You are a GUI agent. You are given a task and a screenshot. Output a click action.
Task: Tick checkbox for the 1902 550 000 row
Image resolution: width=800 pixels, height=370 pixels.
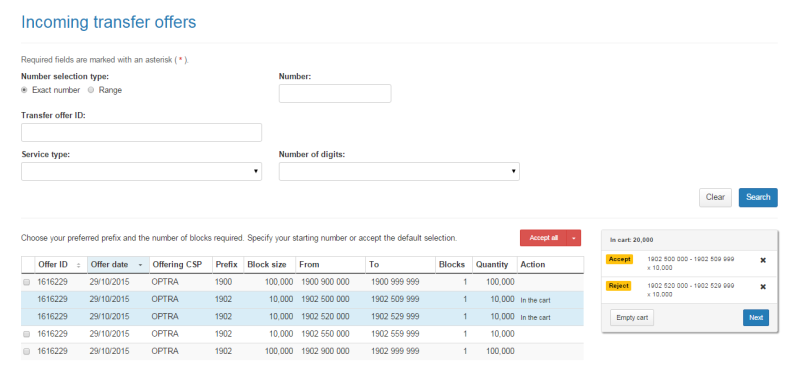click(27, 334)
